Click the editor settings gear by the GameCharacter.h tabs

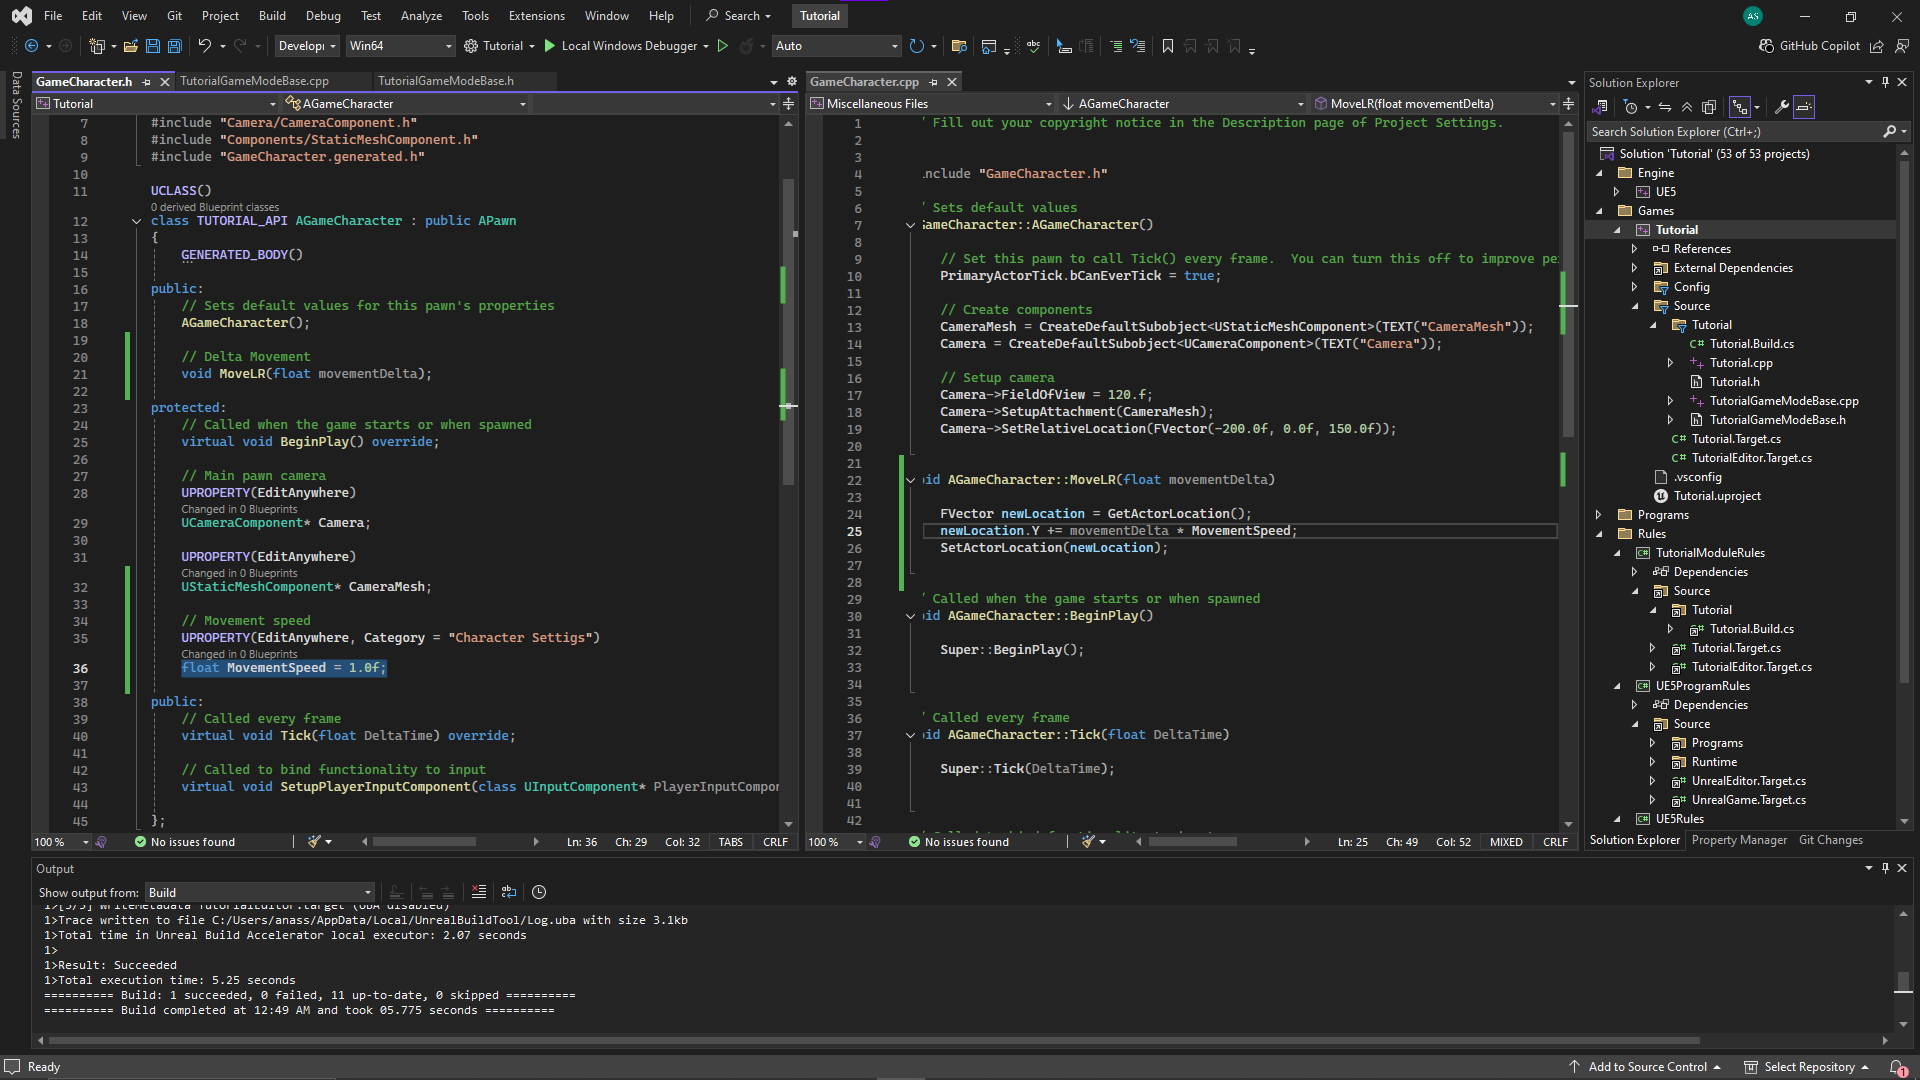point(792,82)
